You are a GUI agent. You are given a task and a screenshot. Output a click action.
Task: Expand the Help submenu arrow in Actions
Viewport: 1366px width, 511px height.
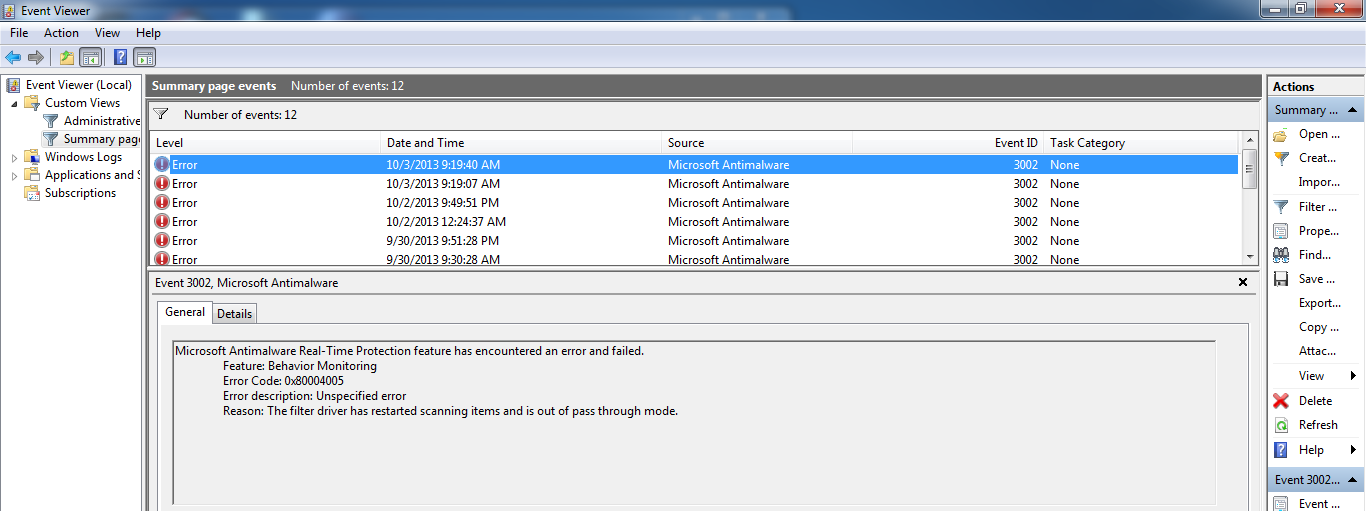[x=1354, y=450]
